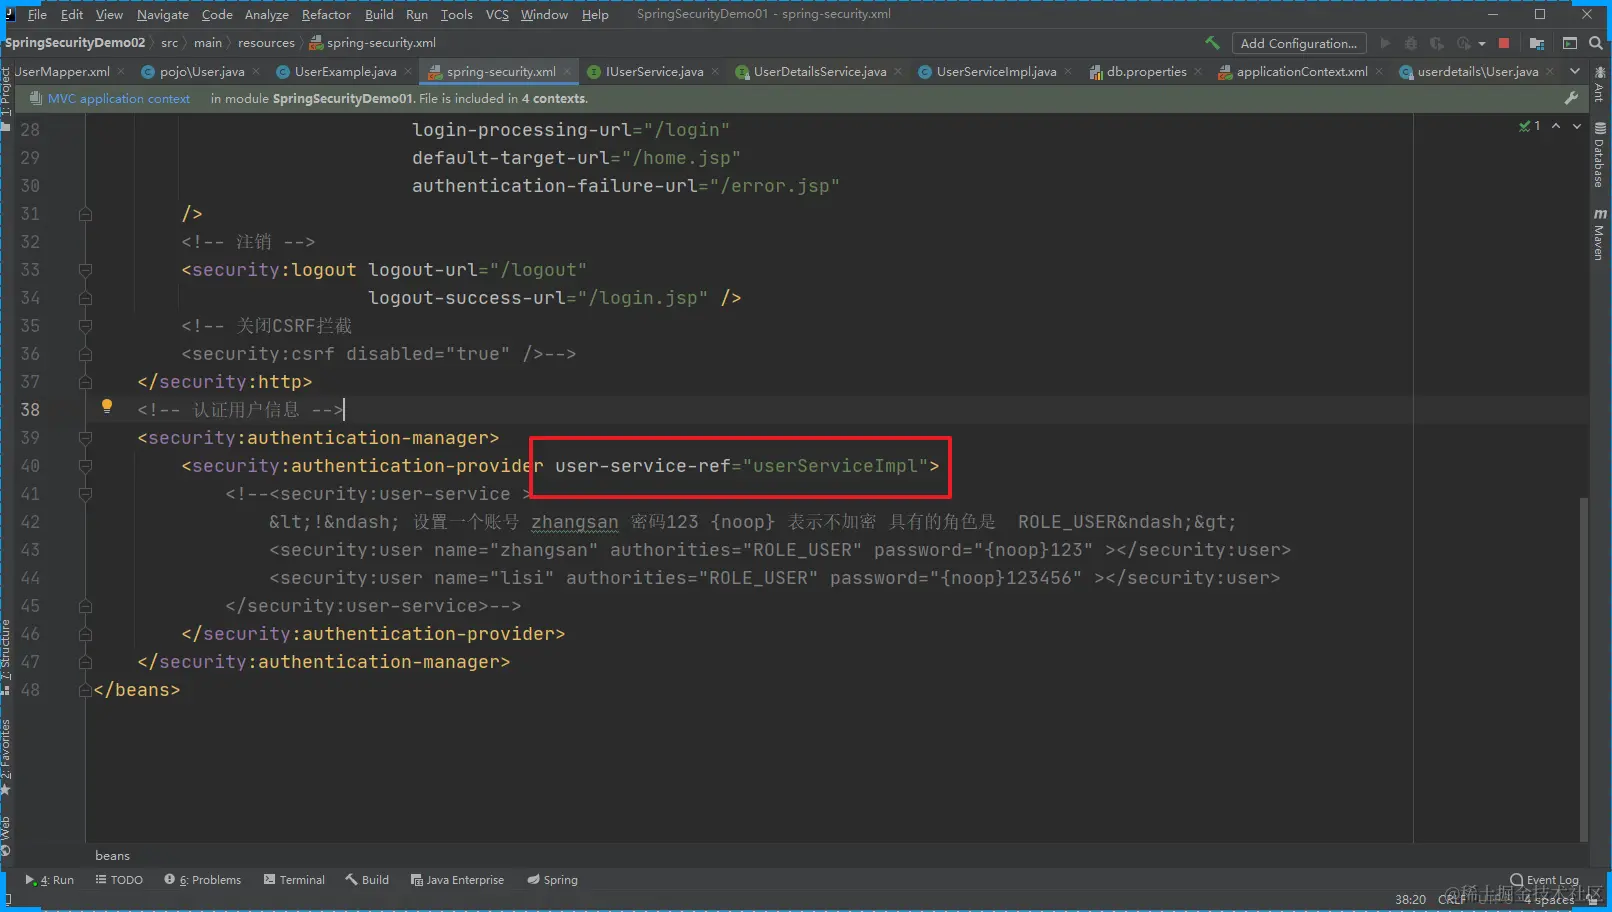
Task: Run with coverage from the toolbar
Action: click(x=1437, y=43)
